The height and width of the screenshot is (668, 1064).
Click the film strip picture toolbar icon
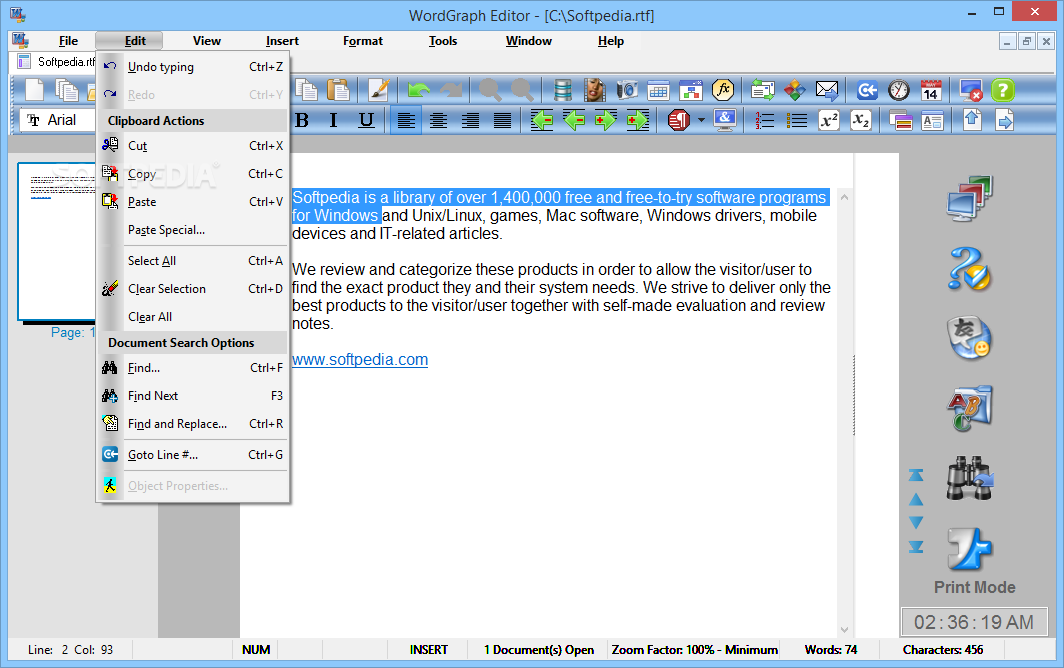tap(594, 90)
